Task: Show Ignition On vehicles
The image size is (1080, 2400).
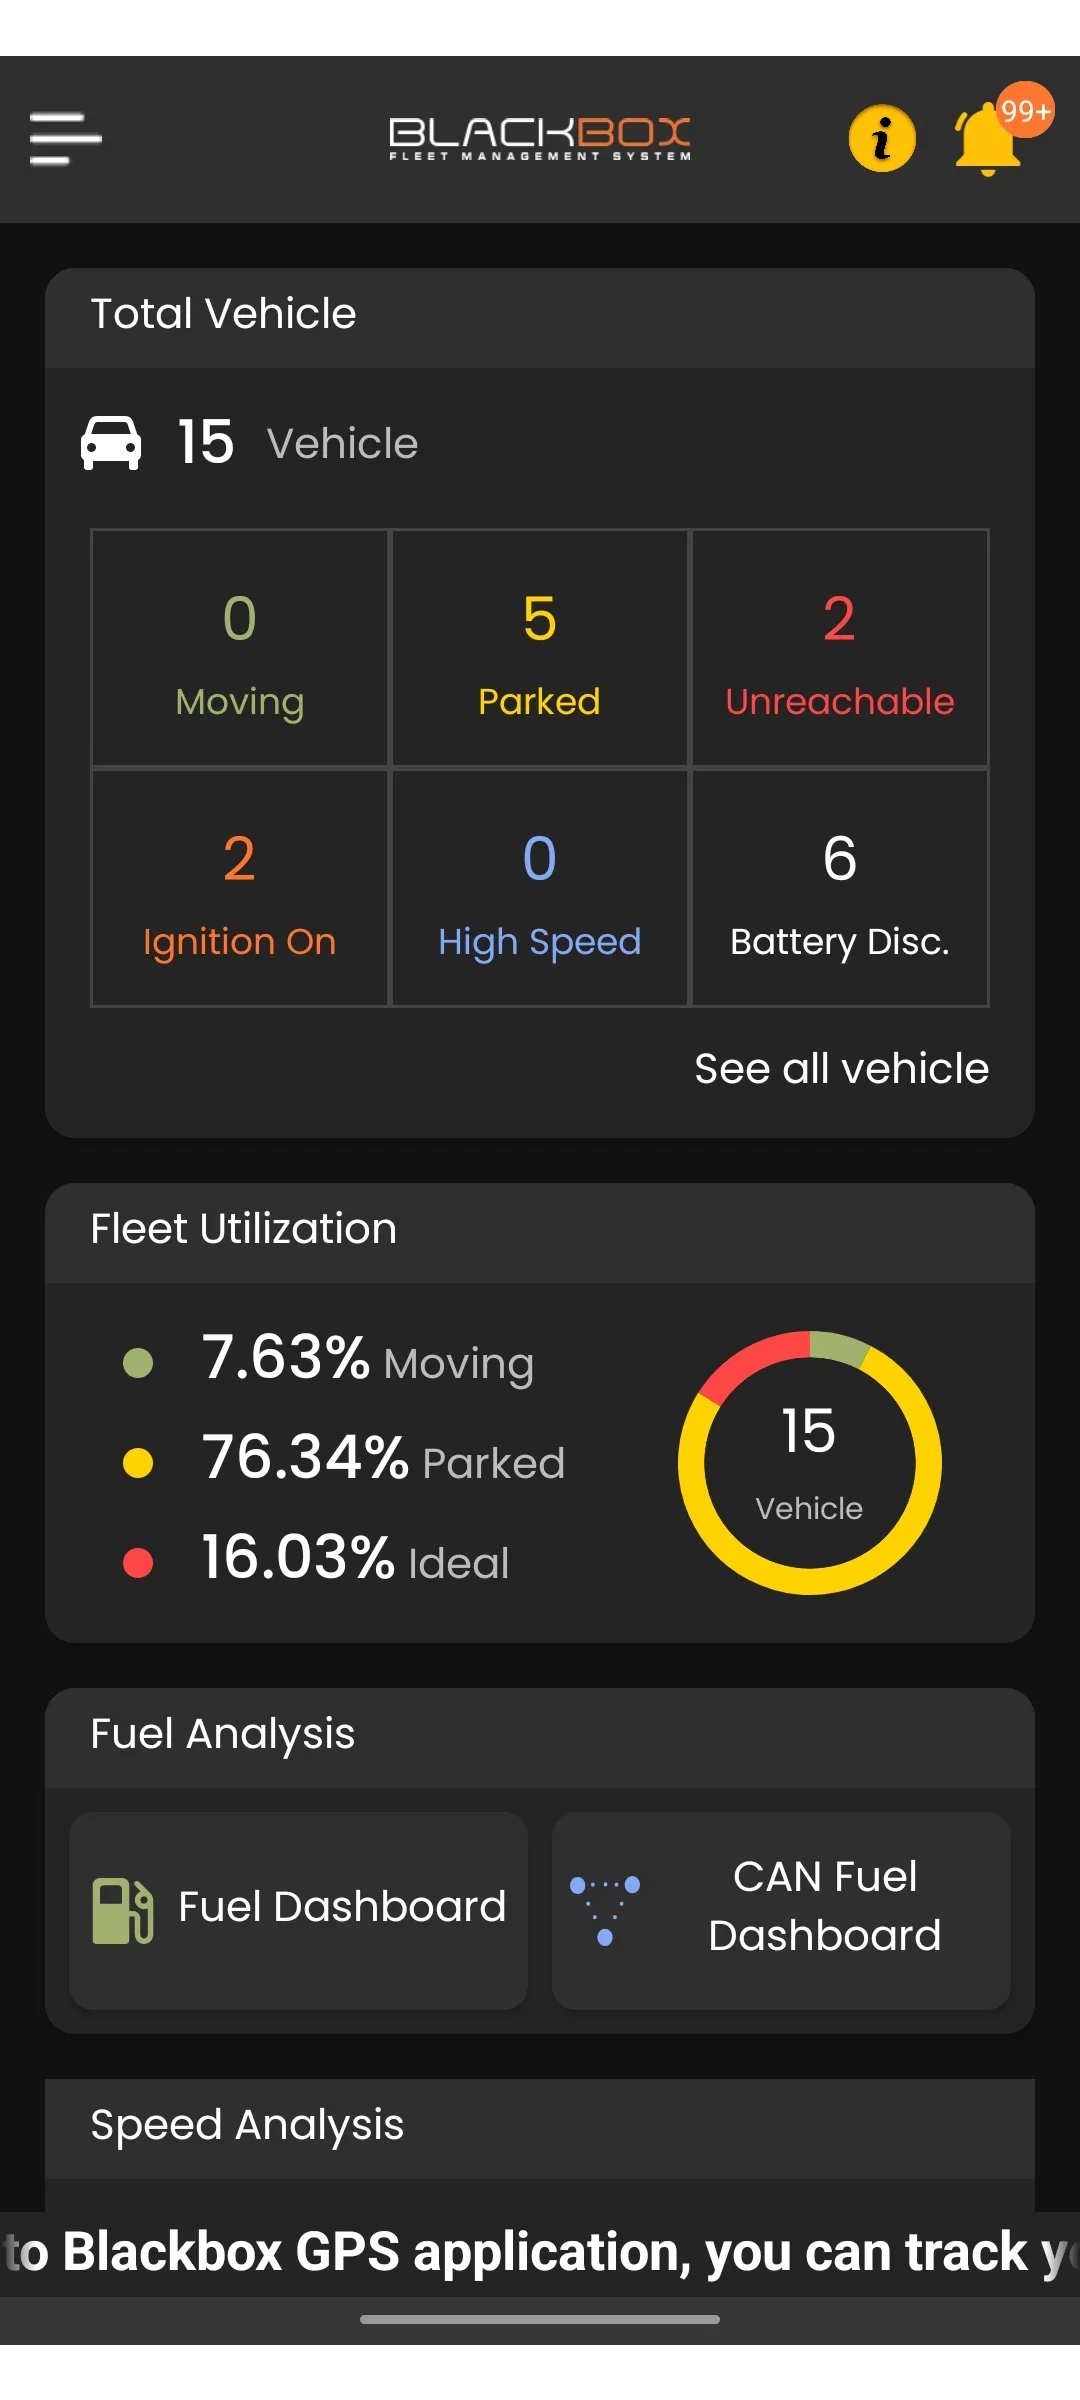Action: pyautogui.click(x=240, y=888)
